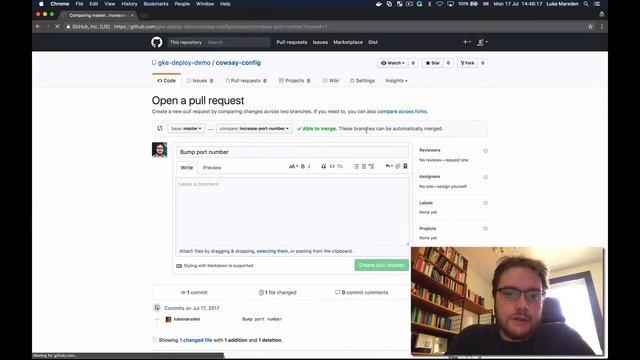Click the pull request title field
The image size is (640, 360).
[292, 152]
